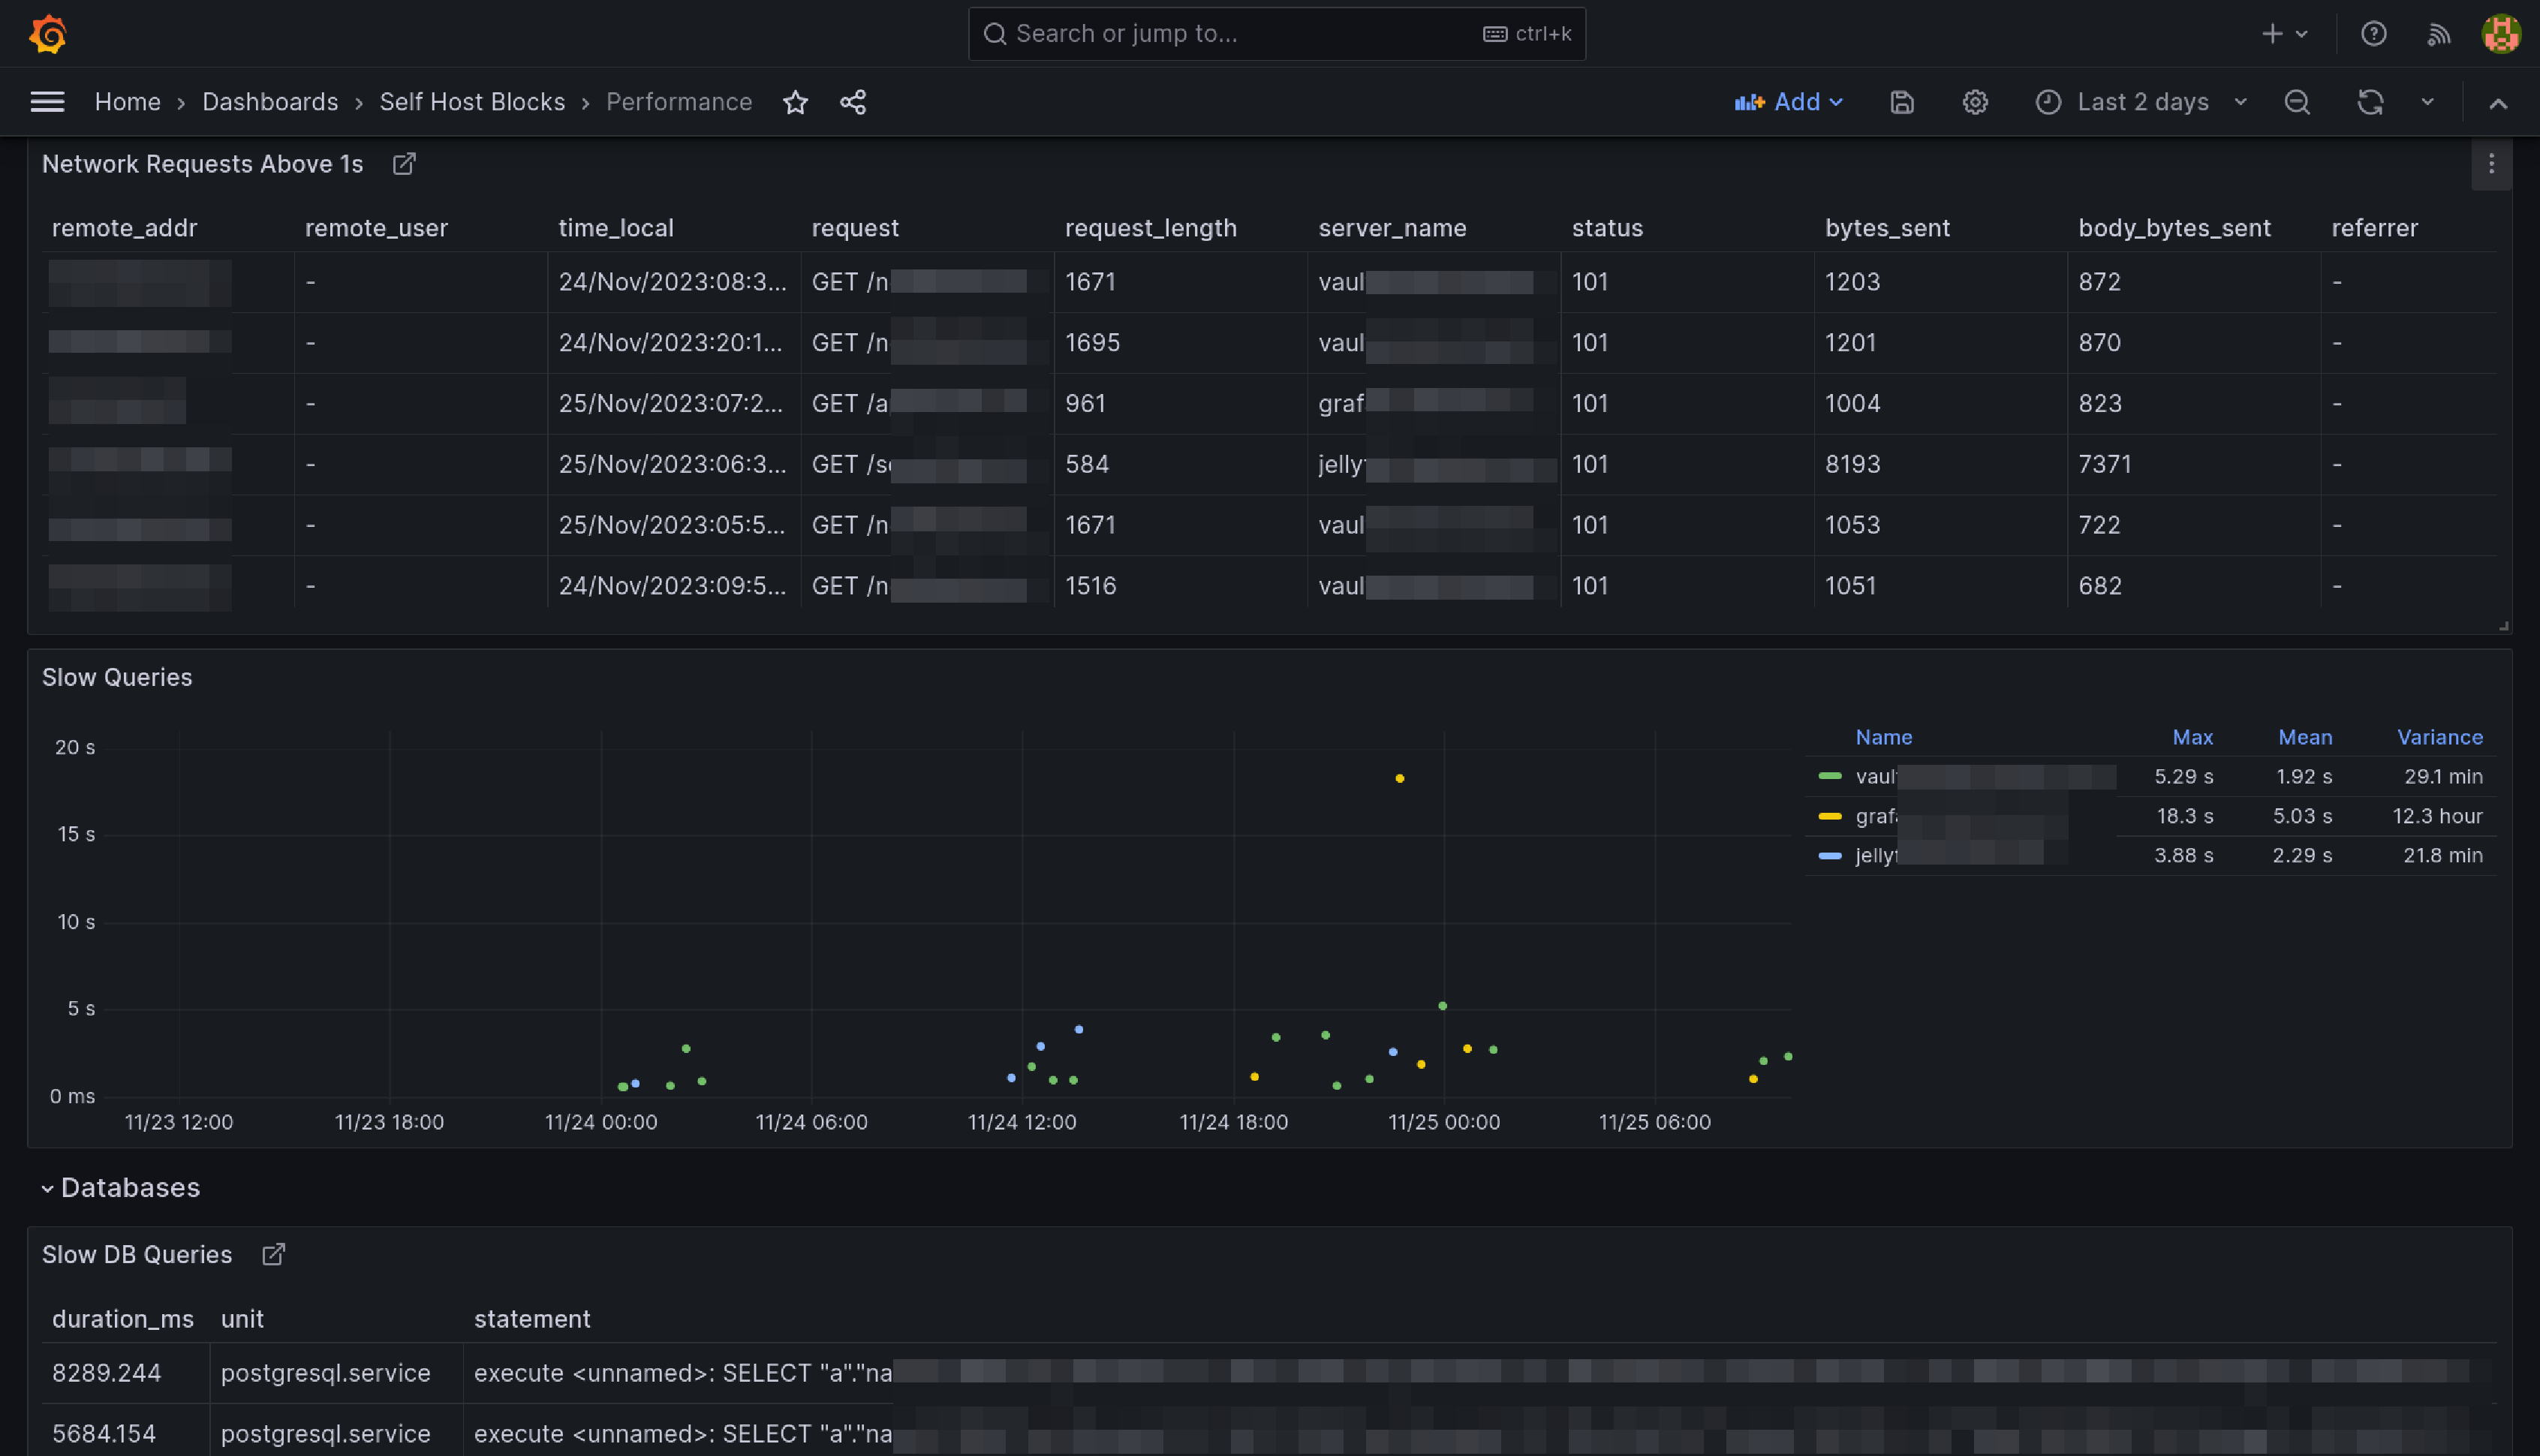The height and width of the screenshot is (1456, 2540).
Task: Open dashboard settings gear
Action: pyautogui.click(x=1974, y=102)
